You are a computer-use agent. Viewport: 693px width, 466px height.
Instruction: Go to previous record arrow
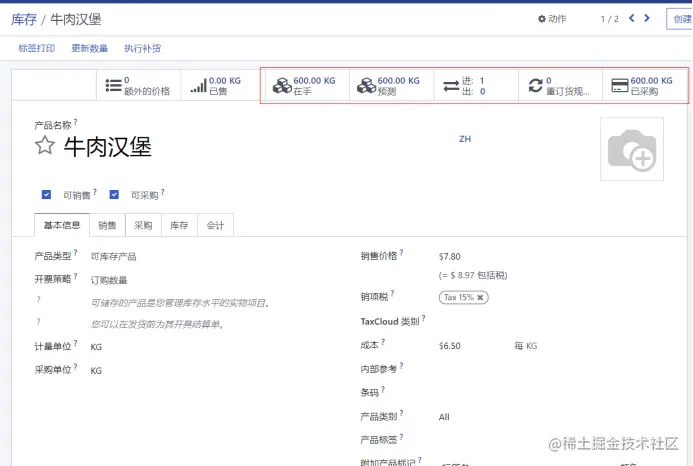[x=632, y=18]
